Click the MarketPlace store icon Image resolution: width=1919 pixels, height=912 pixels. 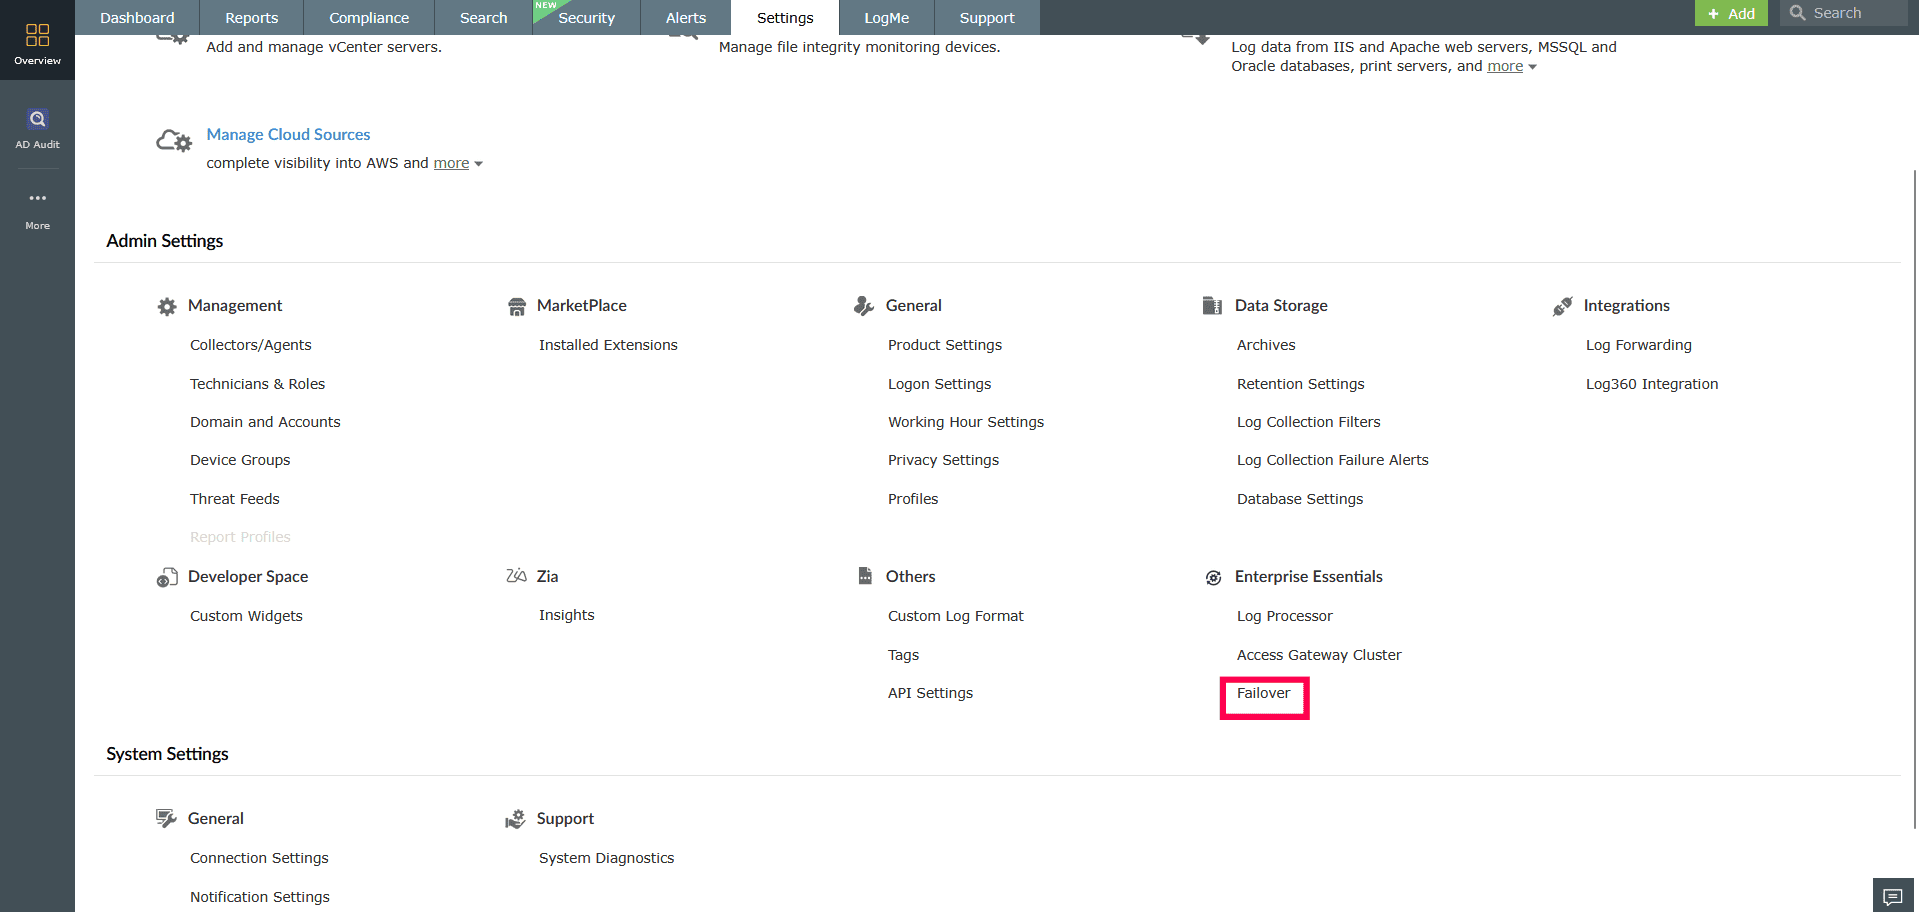[x=516, y=307]
